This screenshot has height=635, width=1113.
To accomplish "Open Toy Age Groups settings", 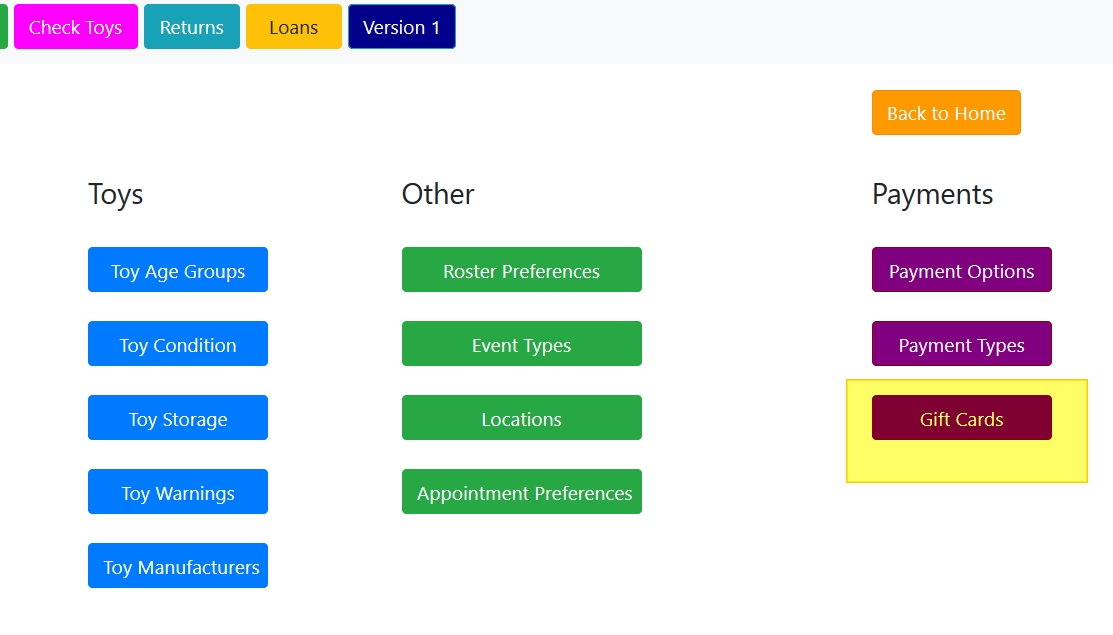I will (x=178, y=270).
